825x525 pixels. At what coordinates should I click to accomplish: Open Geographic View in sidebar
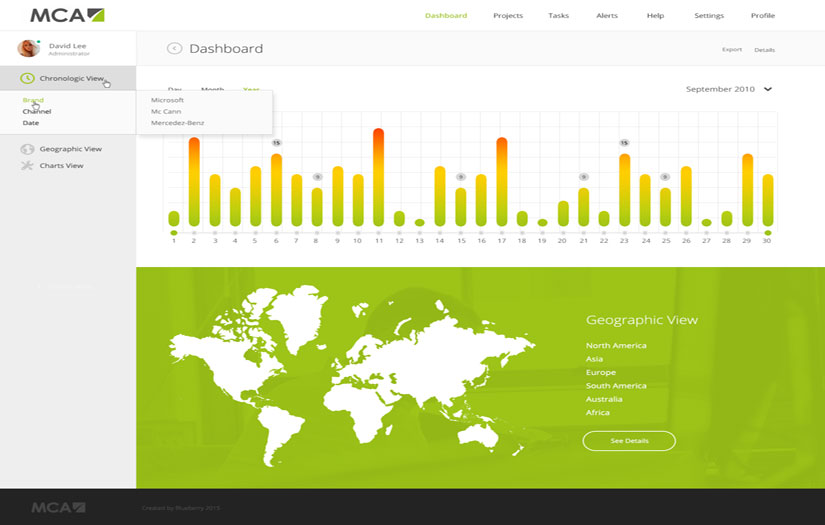71,149
